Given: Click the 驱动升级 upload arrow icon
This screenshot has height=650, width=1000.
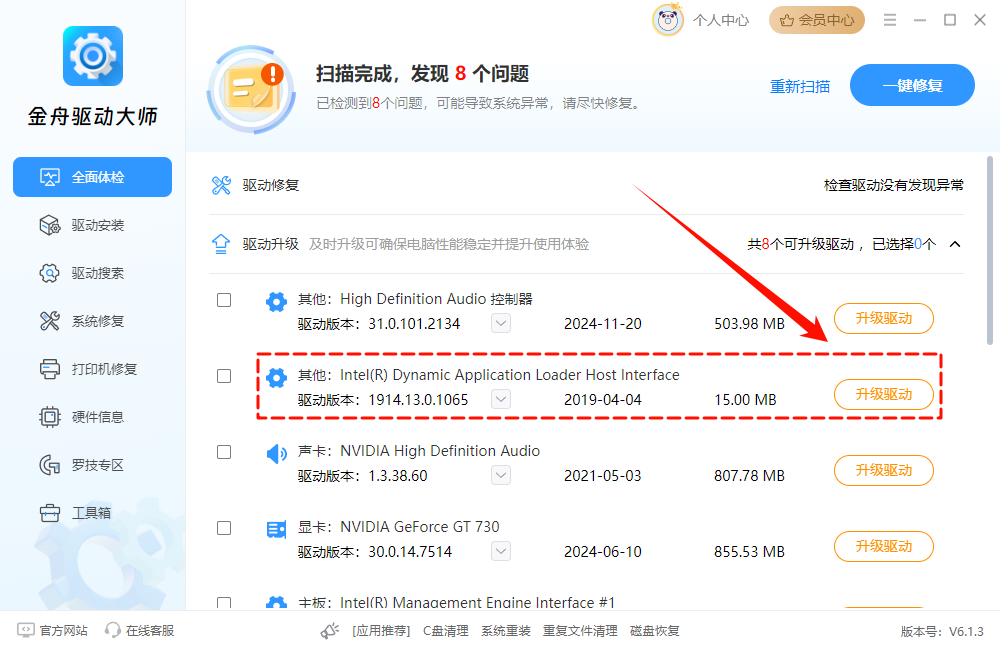Looking at the screenshot, I should click(x=221, y=244).
